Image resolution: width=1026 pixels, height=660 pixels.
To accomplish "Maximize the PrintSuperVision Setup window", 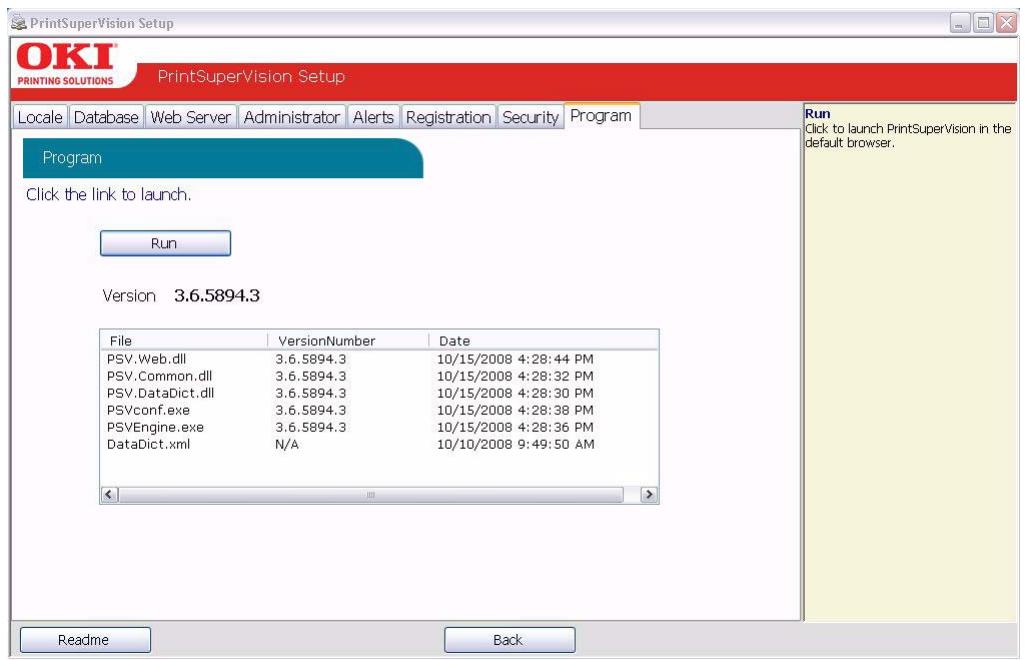I will click(x=983, y=24).
